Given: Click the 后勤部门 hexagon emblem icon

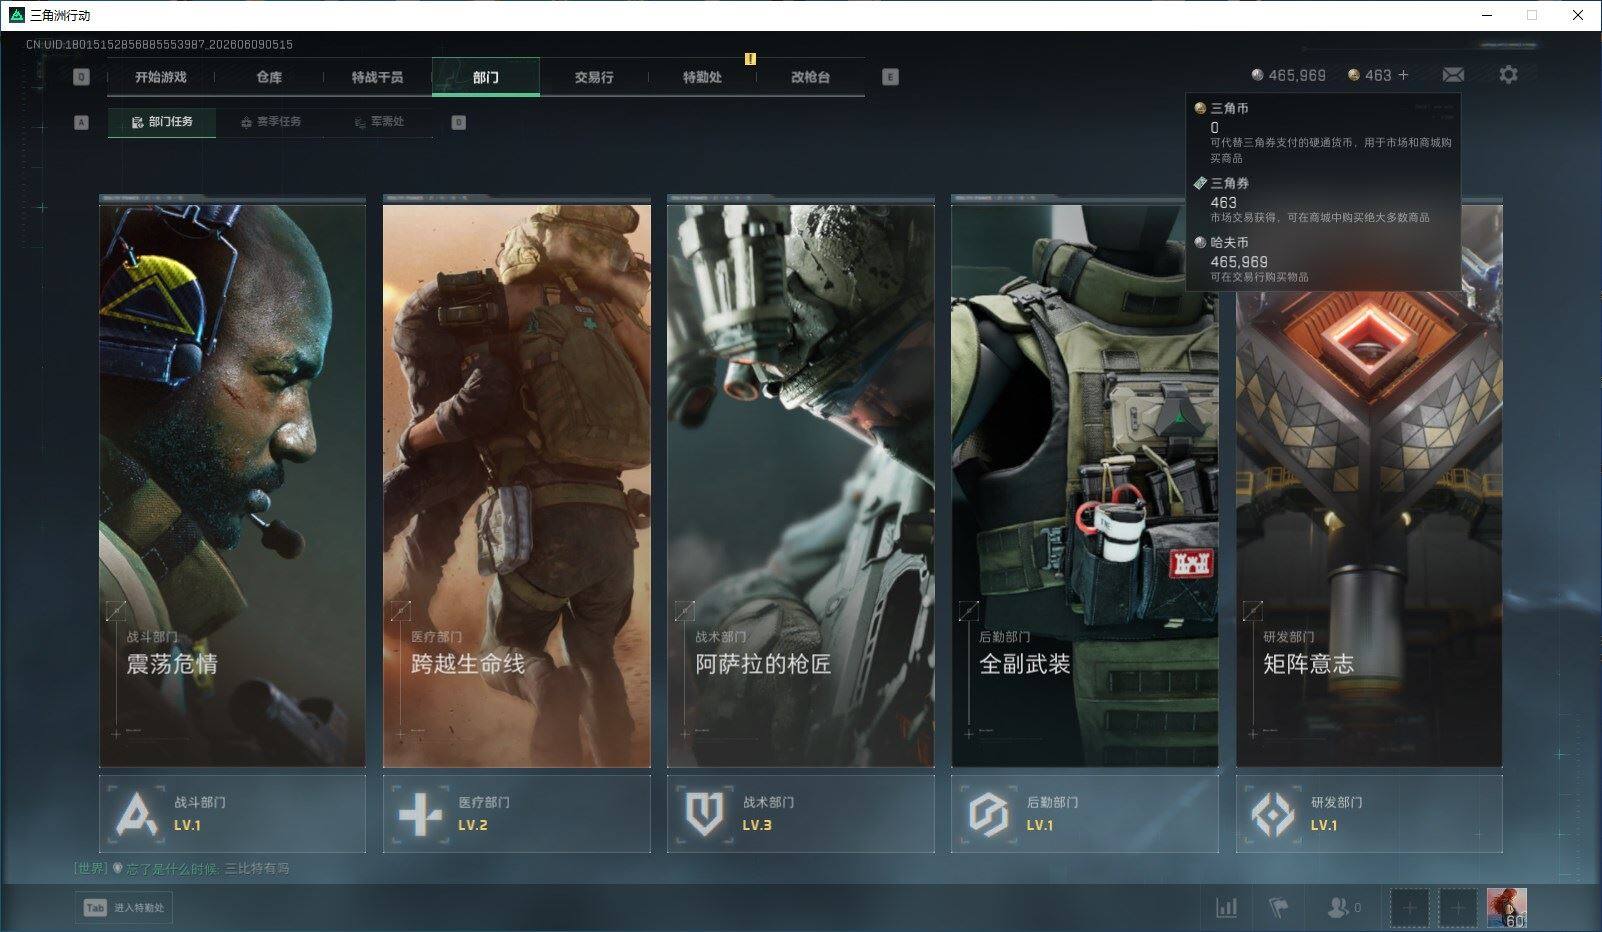Looking at the screenshot, I should click(988, 814).
